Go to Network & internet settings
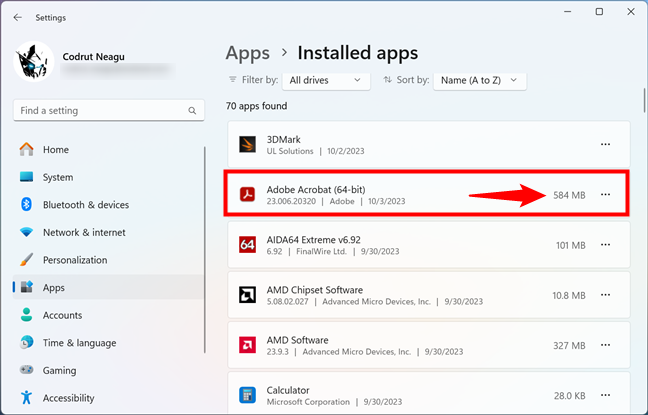Viewport: 648px width, 415px height. click(109, 232)
